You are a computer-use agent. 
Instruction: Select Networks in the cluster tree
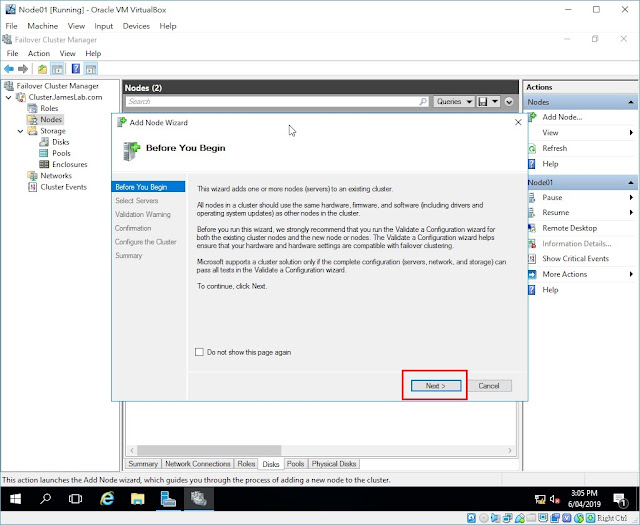(56, 176)
